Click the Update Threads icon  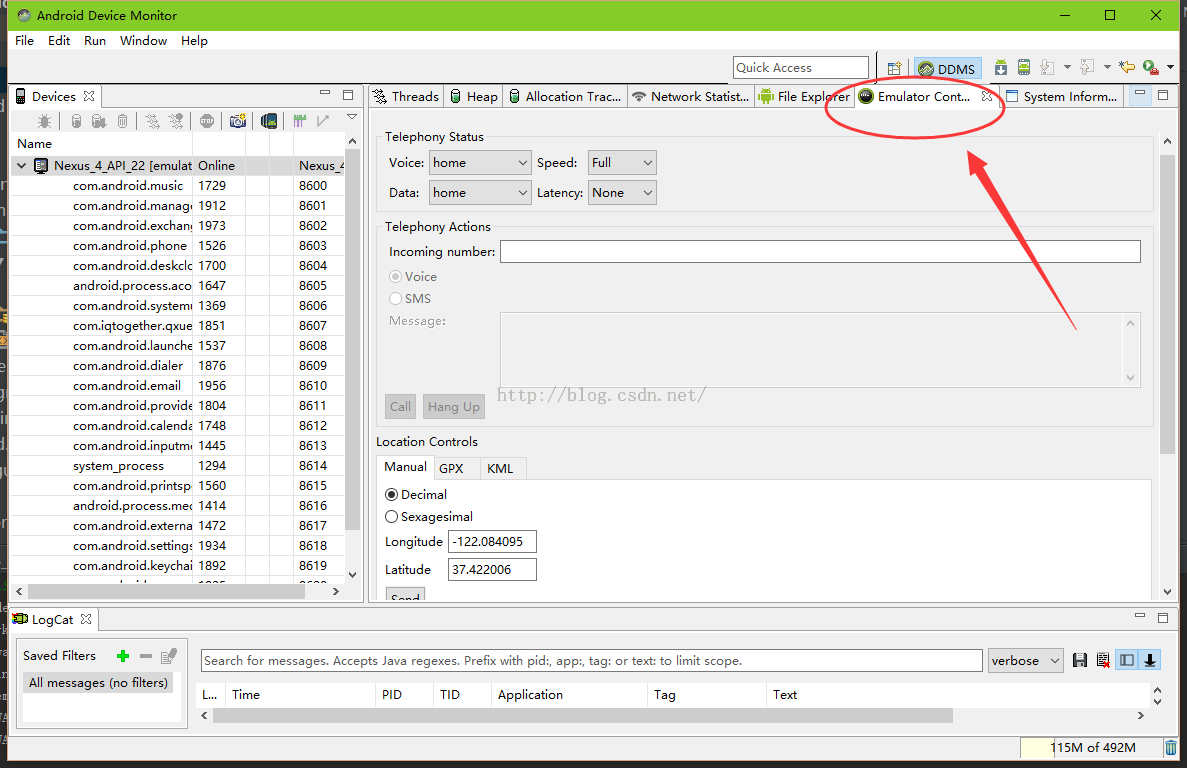click(152, 121)
